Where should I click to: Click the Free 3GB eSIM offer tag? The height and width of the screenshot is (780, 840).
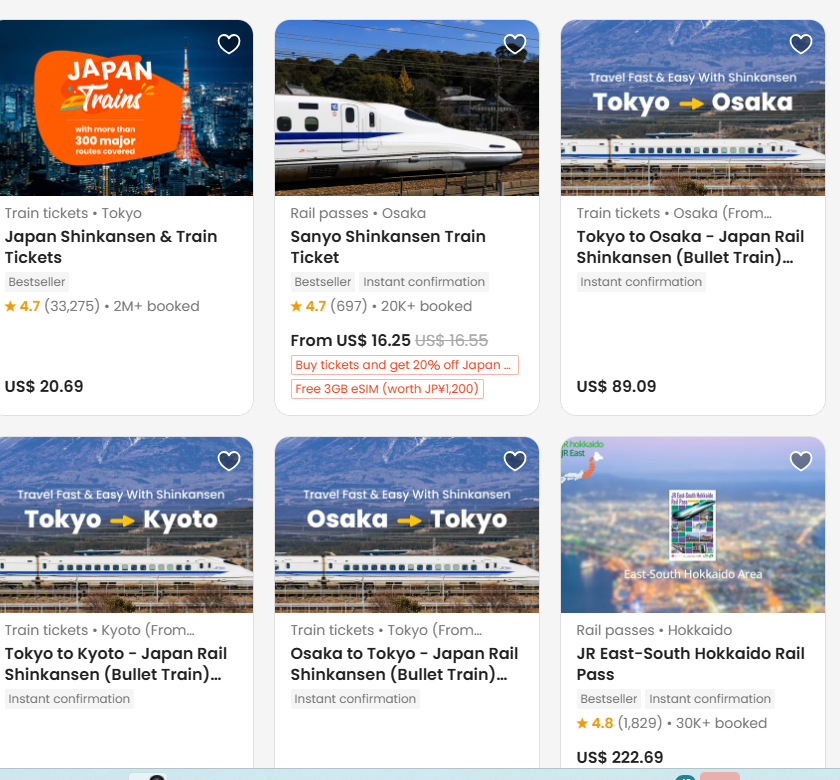tap(387, 389)
